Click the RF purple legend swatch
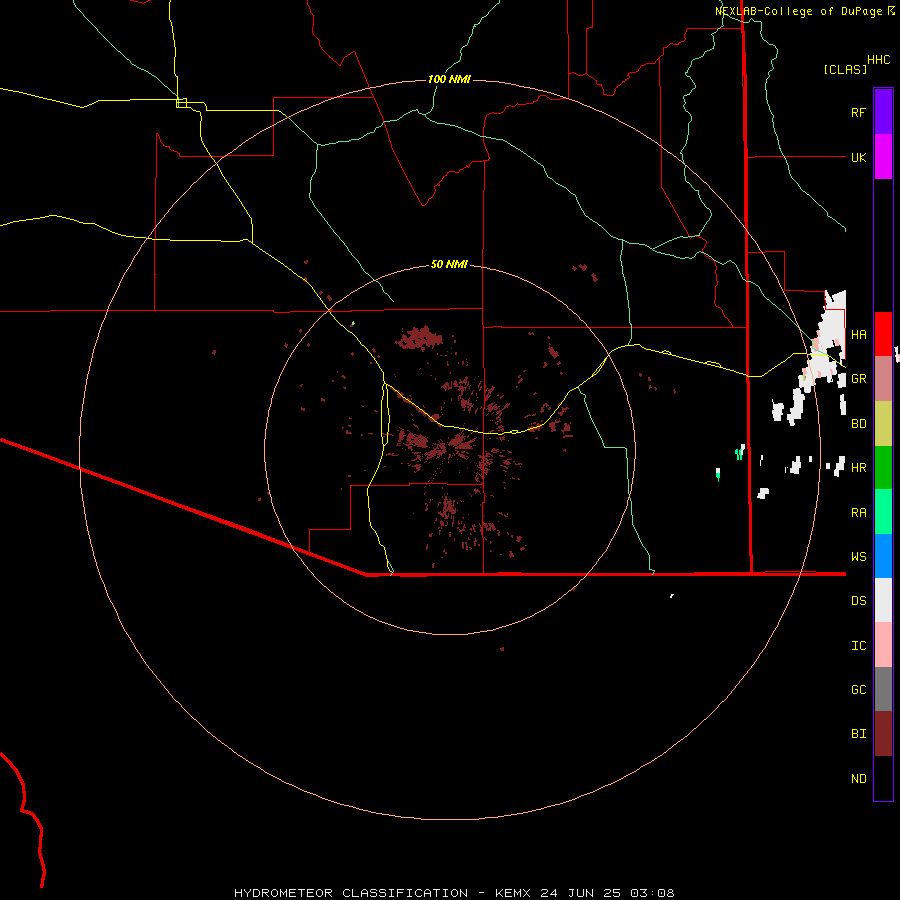The width and height of the screenshot is (900, 900). [883, 112]
